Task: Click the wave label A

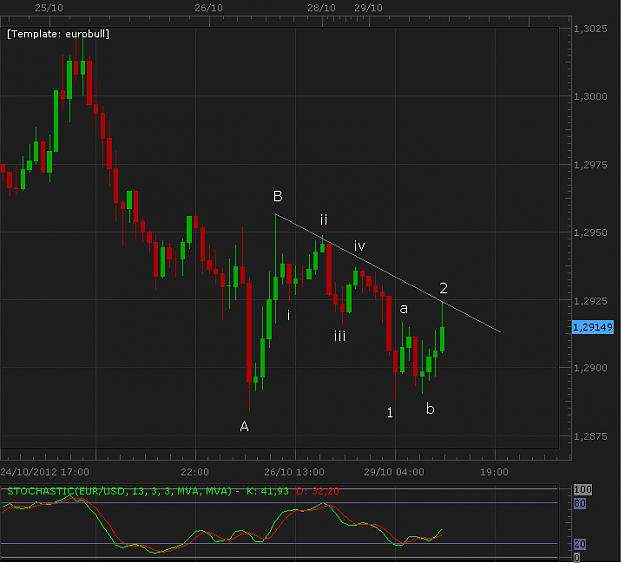Action: (244, 427)
